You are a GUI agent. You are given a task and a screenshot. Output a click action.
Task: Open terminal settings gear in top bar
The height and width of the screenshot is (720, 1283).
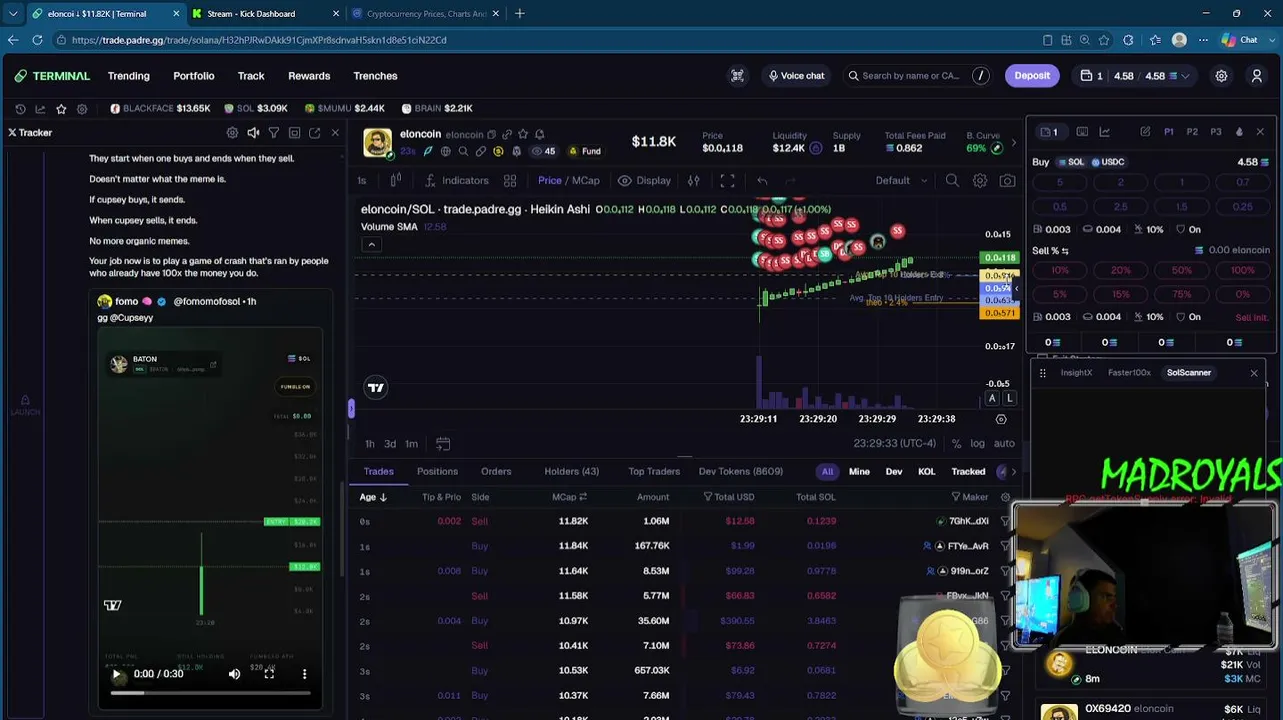click(x=1221, y=76)
